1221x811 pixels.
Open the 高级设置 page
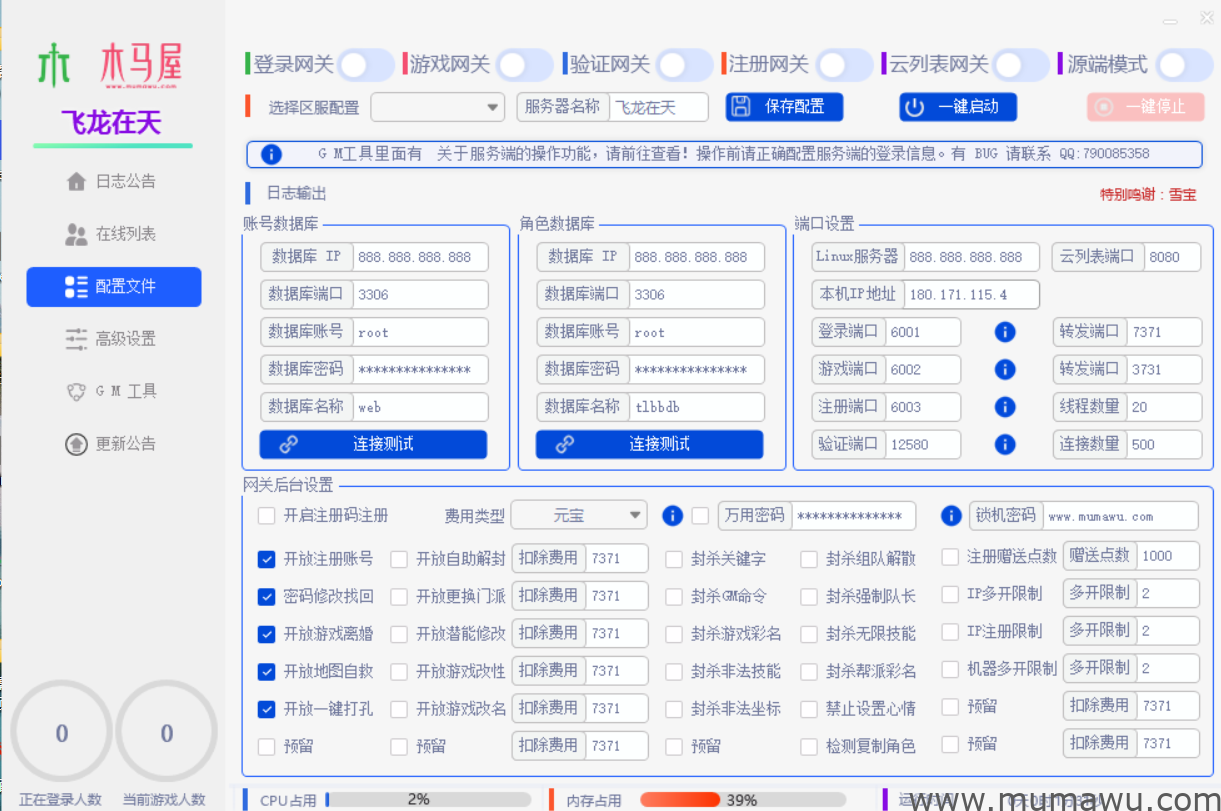pos(112,339)
